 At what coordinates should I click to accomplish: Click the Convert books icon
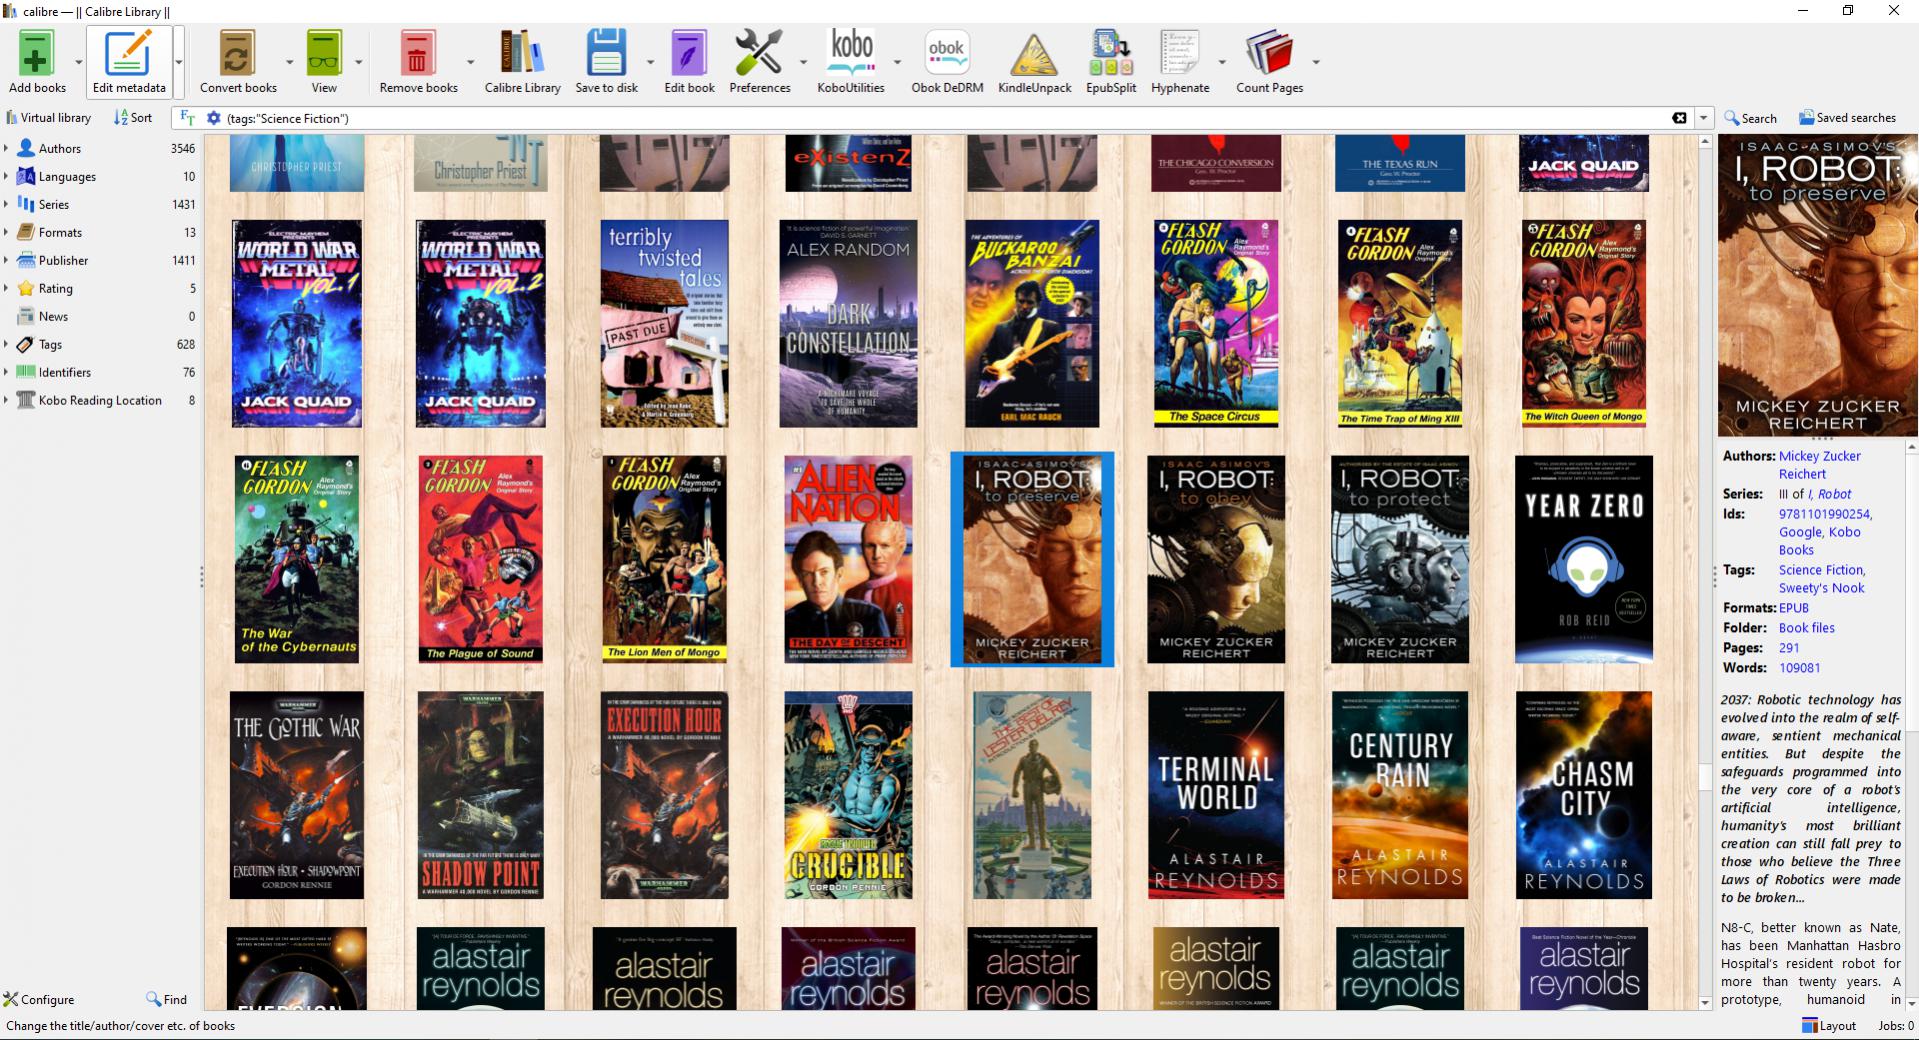click(x=237, y=54)
